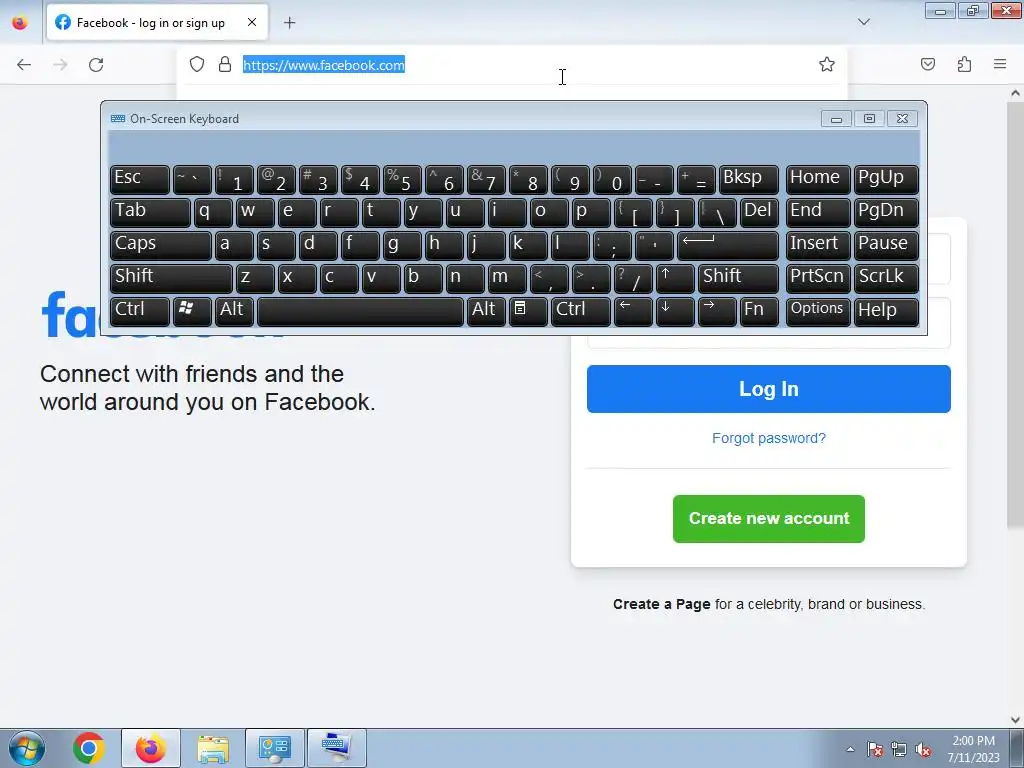Tap the letter f key
The image size is (1024, 768).
360,245
